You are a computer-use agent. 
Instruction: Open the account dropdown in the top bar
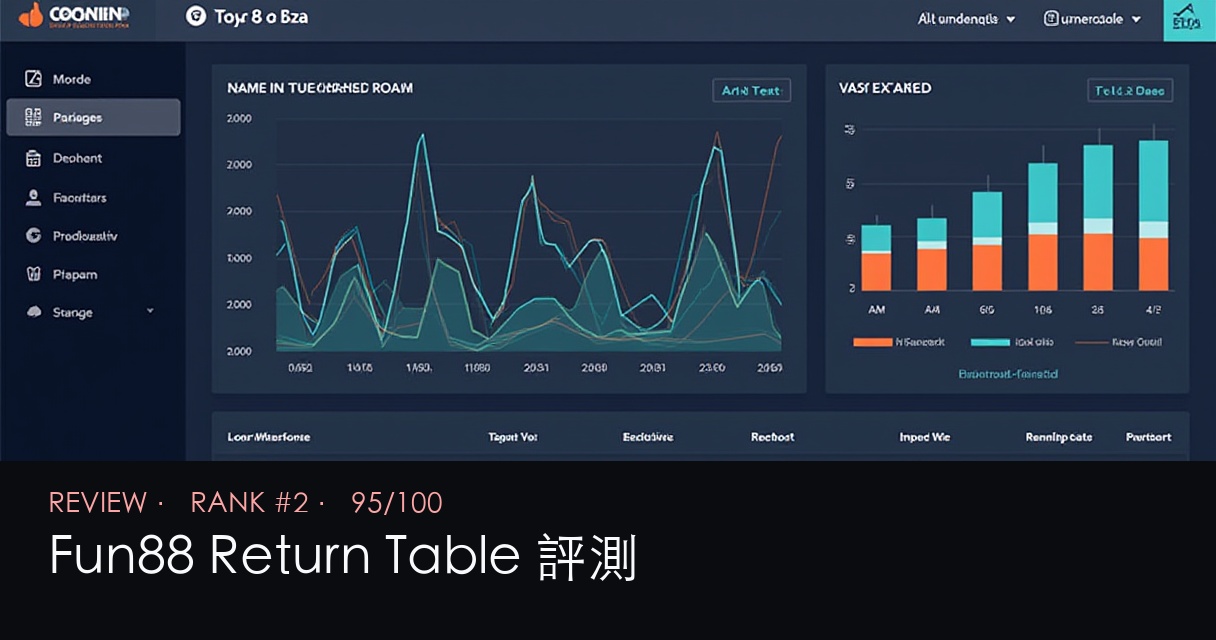tap(1093, 18)
